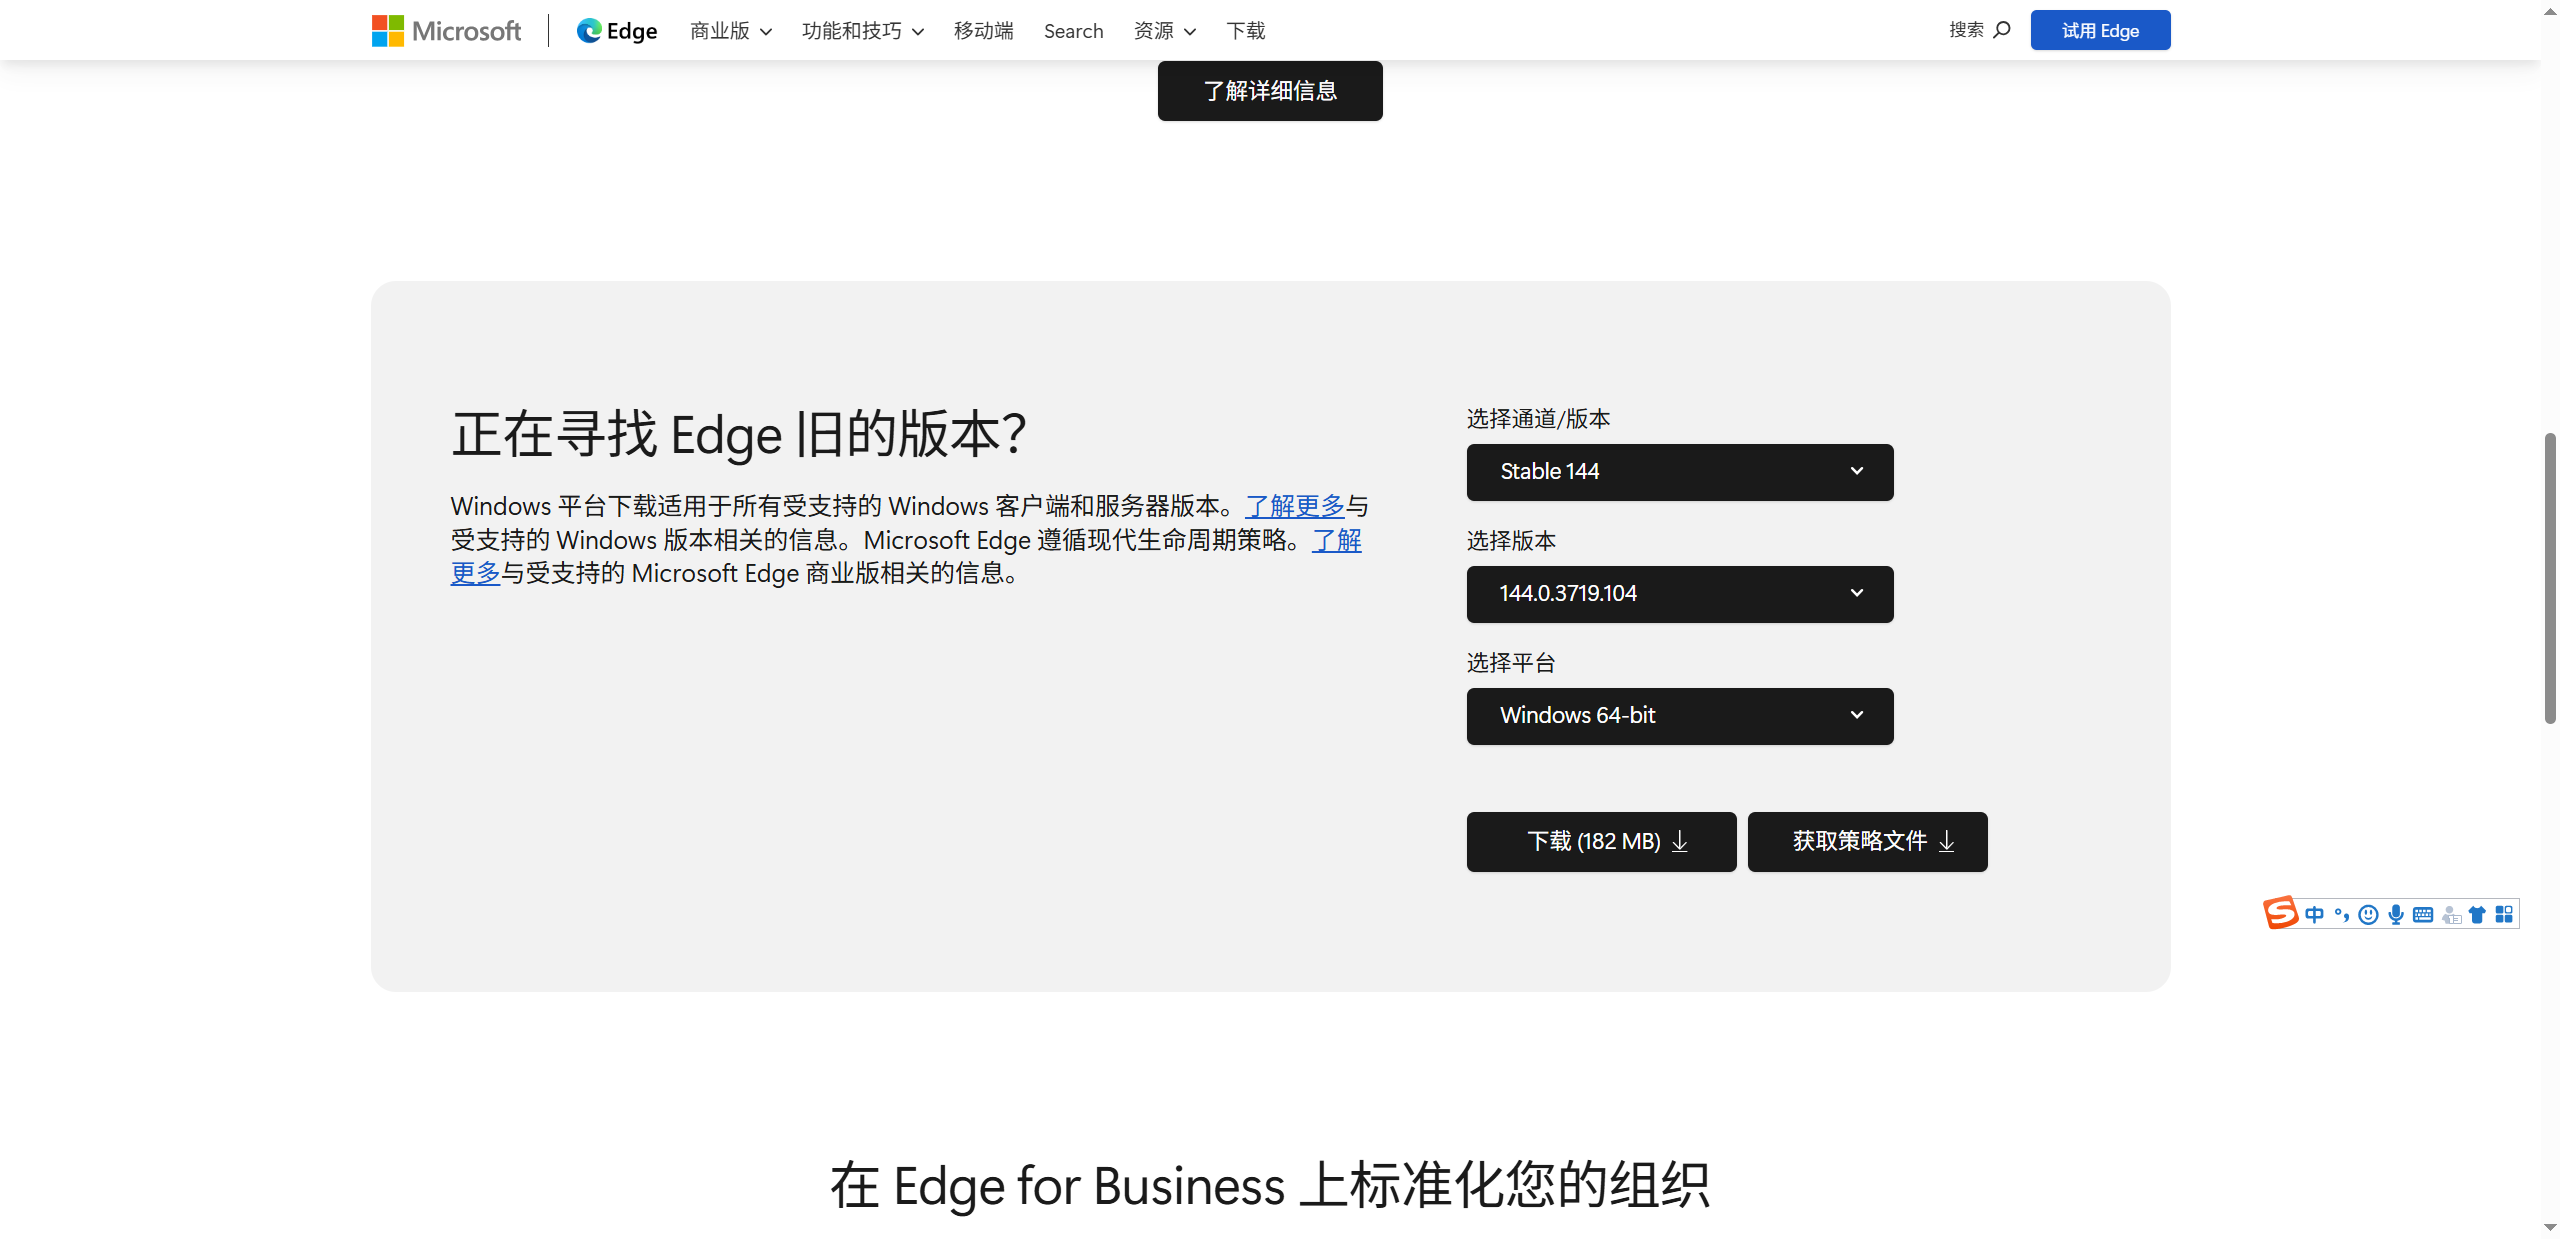Open the 144.0.3719.104 version dropdown

pos(1679,594)
